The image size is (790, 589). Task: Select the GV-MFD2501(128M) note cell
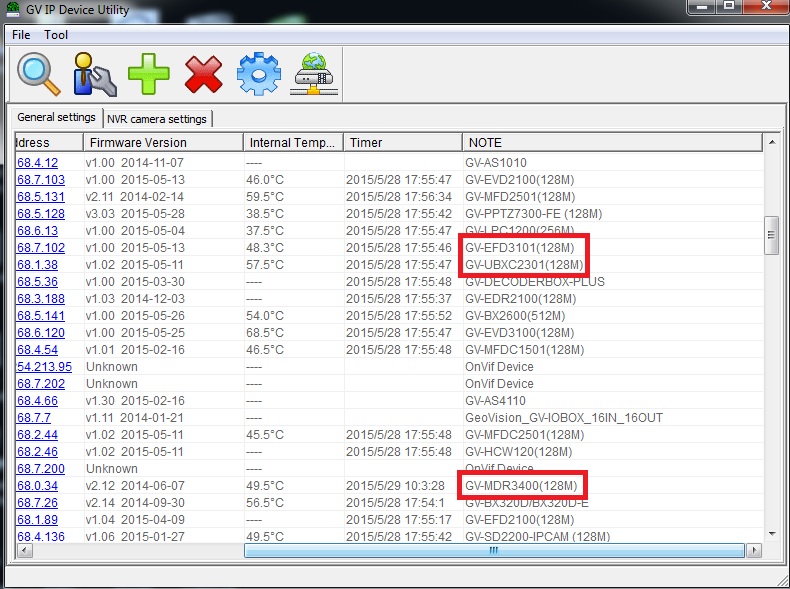(x=520, y=197)
